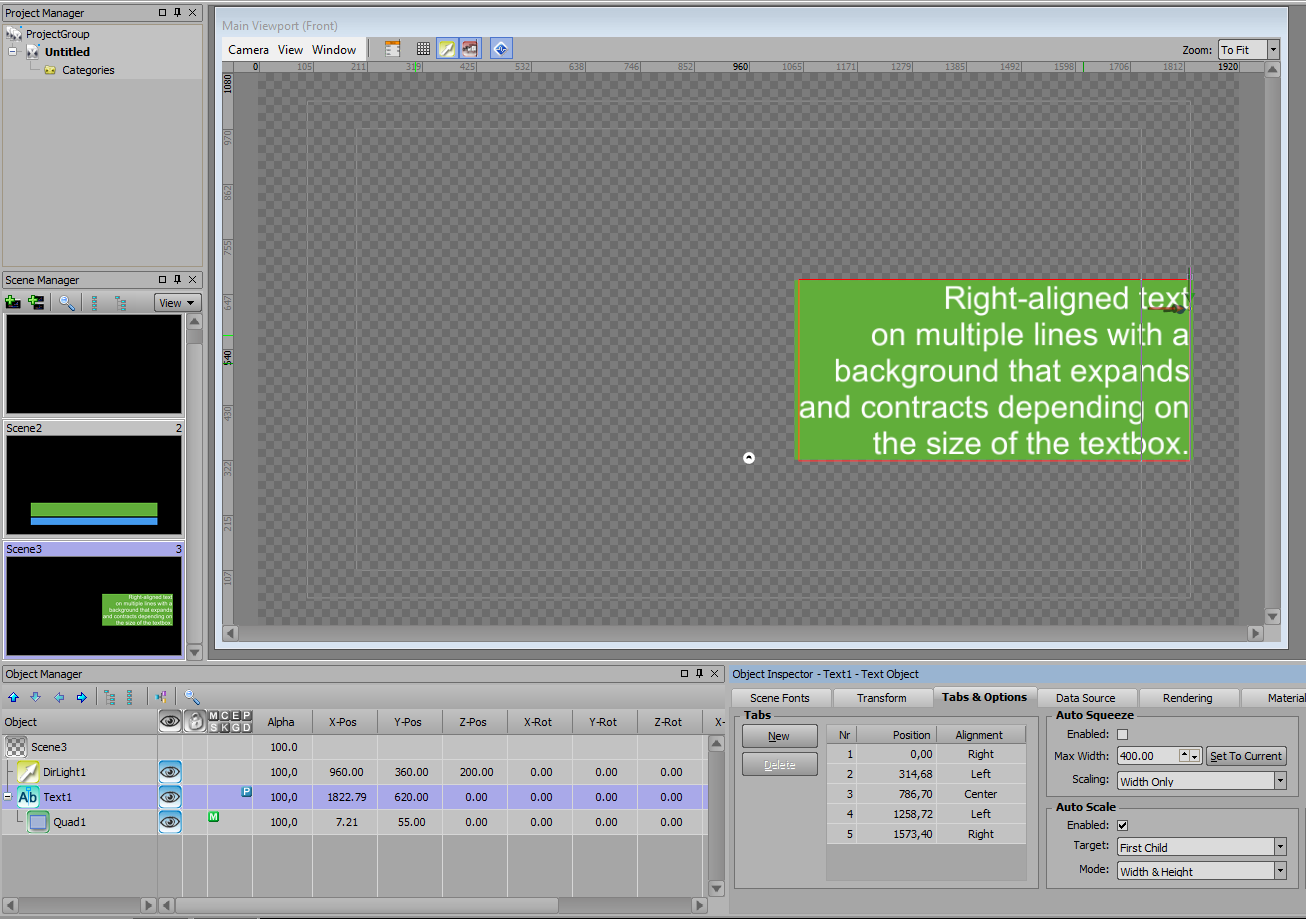Open the View menu in the viewport
This screenshot has height=919, width=1306.
tap(290, 49)
